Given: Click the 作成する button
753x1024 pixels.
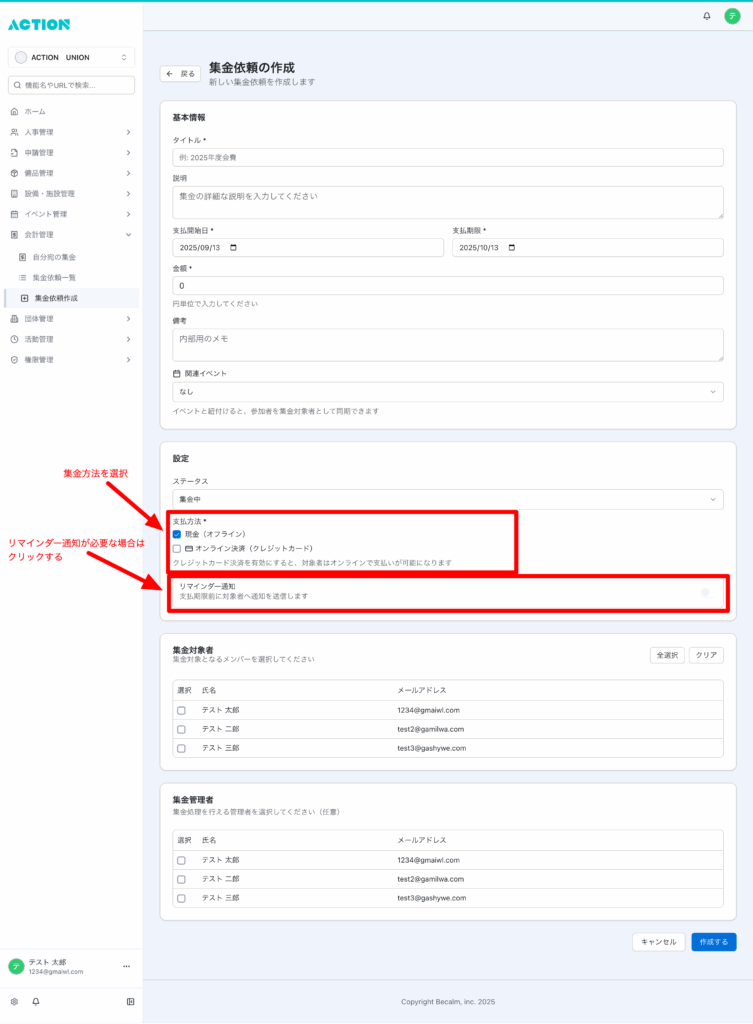Looking at the screenshot, I should pos(713,941).
